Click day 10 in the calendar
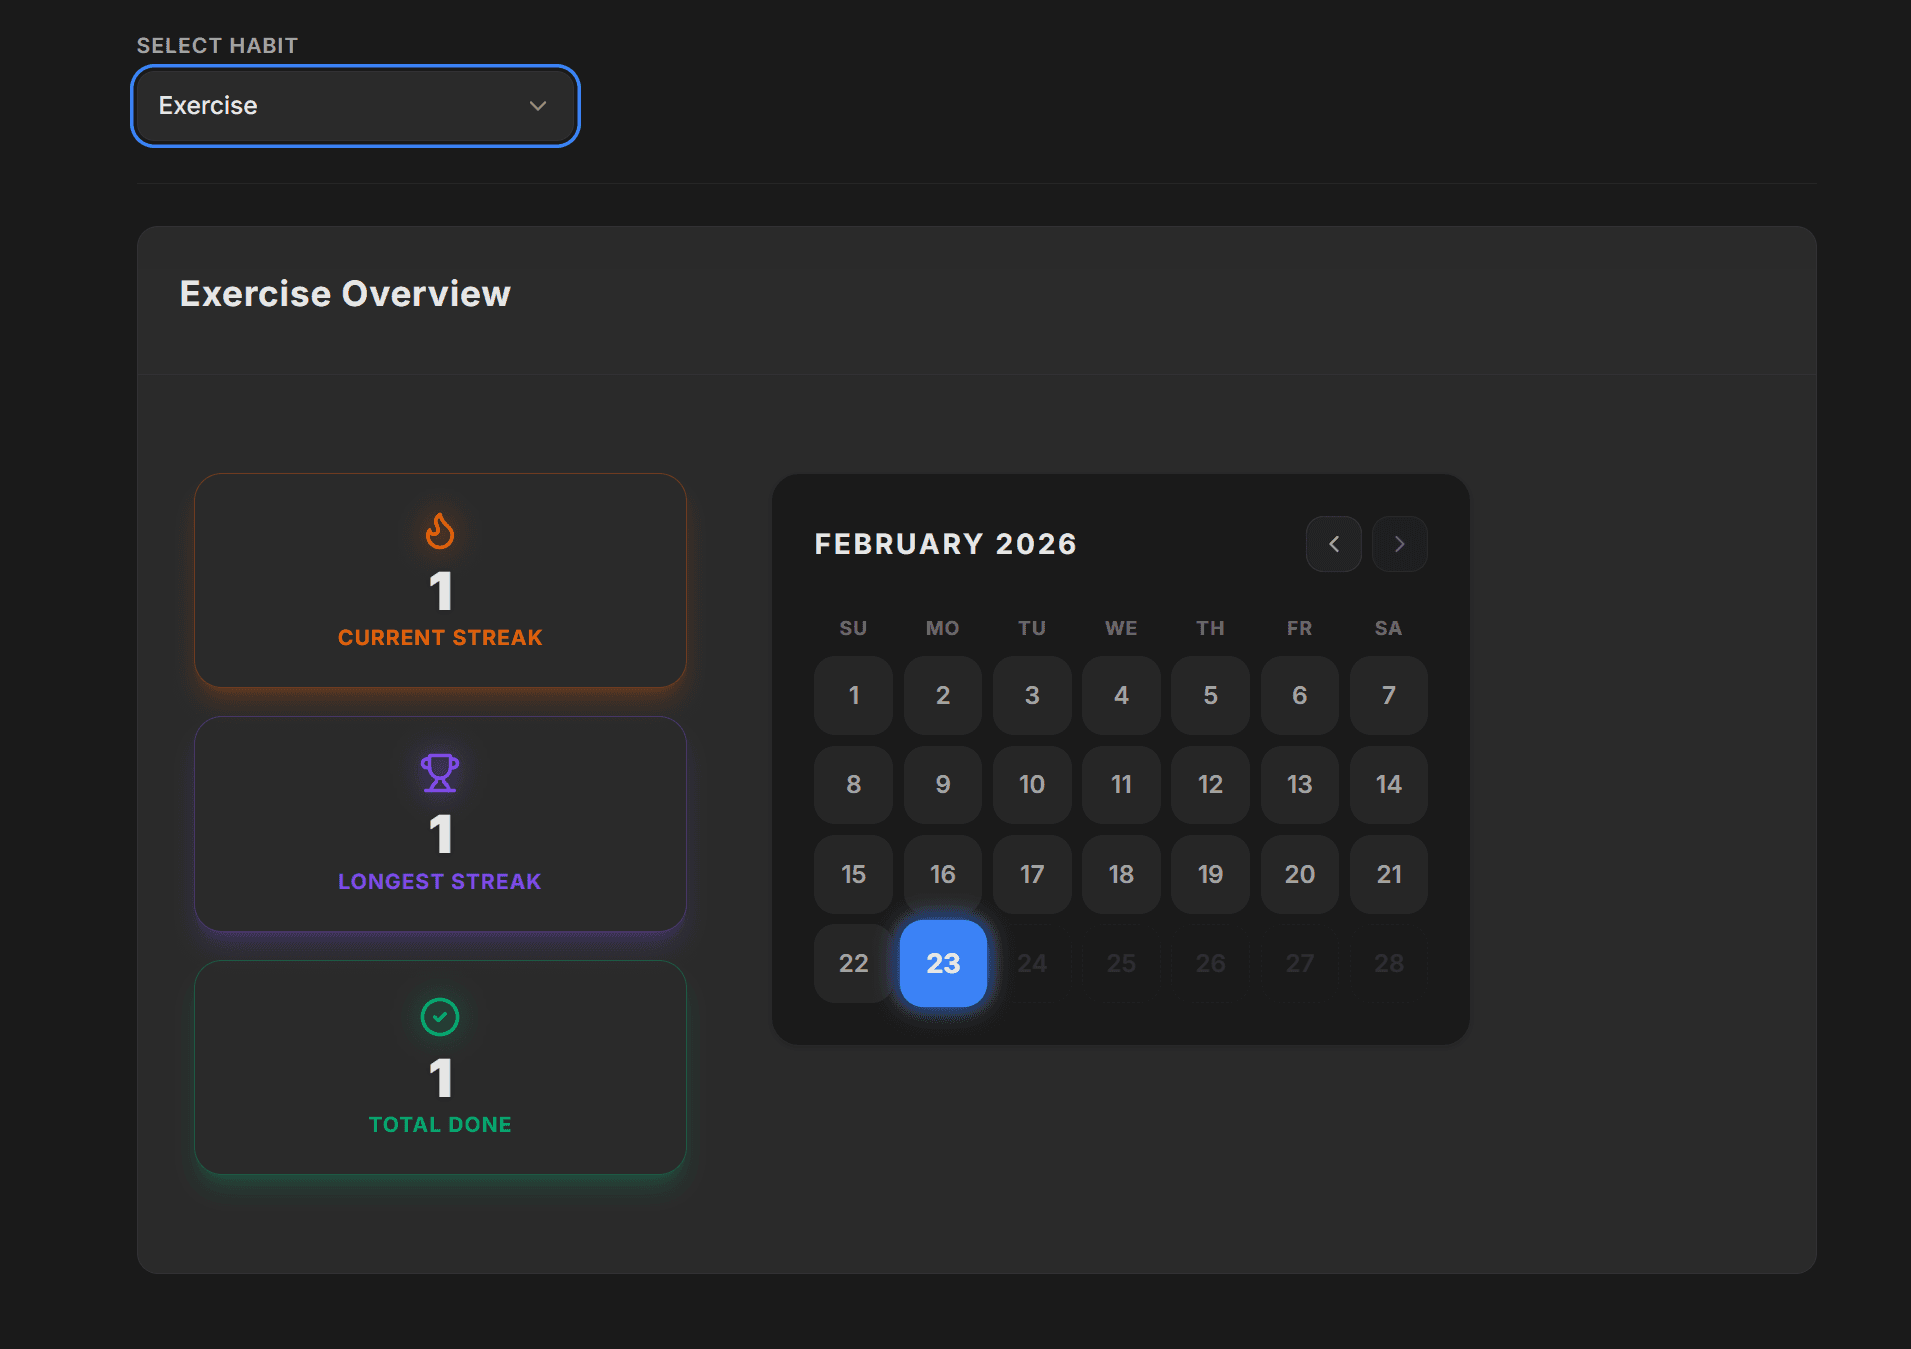The height and width of the screenshot is (1349, 1911). [x=1031, y=784]
